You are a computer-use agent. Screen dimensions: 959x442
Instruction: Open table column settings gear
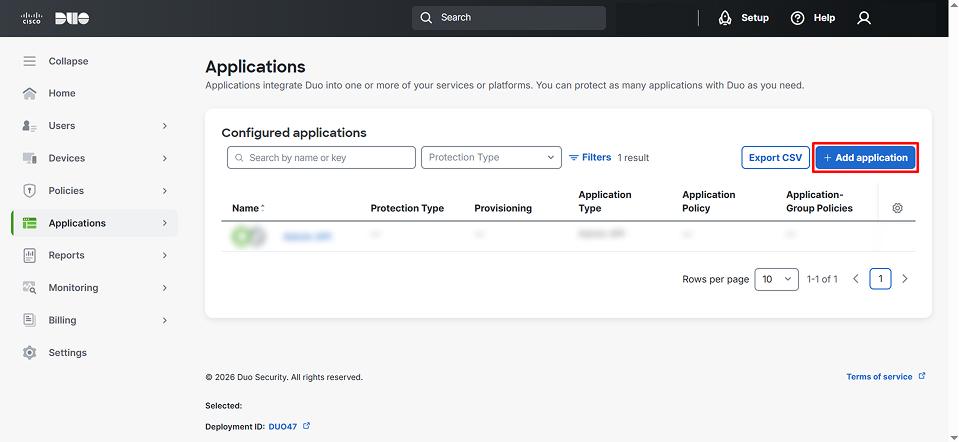pos(897,208)
